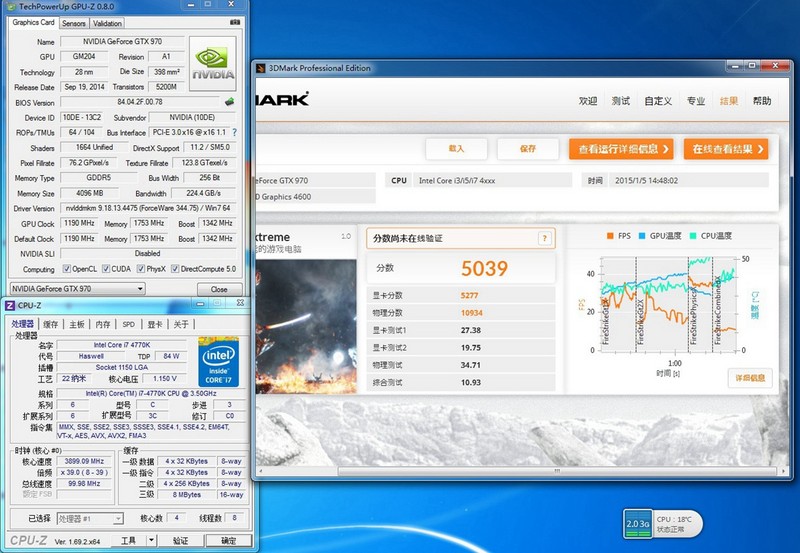
Task: Click the Fire Strike Extreme preview thumbnail
Action: 306,326
